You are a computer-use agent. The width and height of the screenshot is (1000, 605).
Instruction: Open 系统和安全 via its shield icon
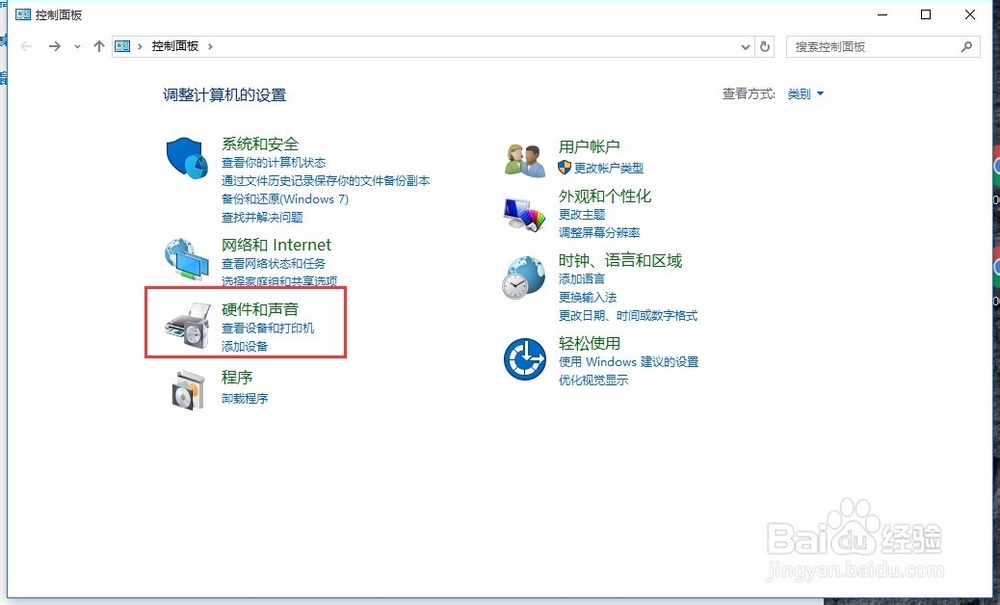click(x=186, y=158)
